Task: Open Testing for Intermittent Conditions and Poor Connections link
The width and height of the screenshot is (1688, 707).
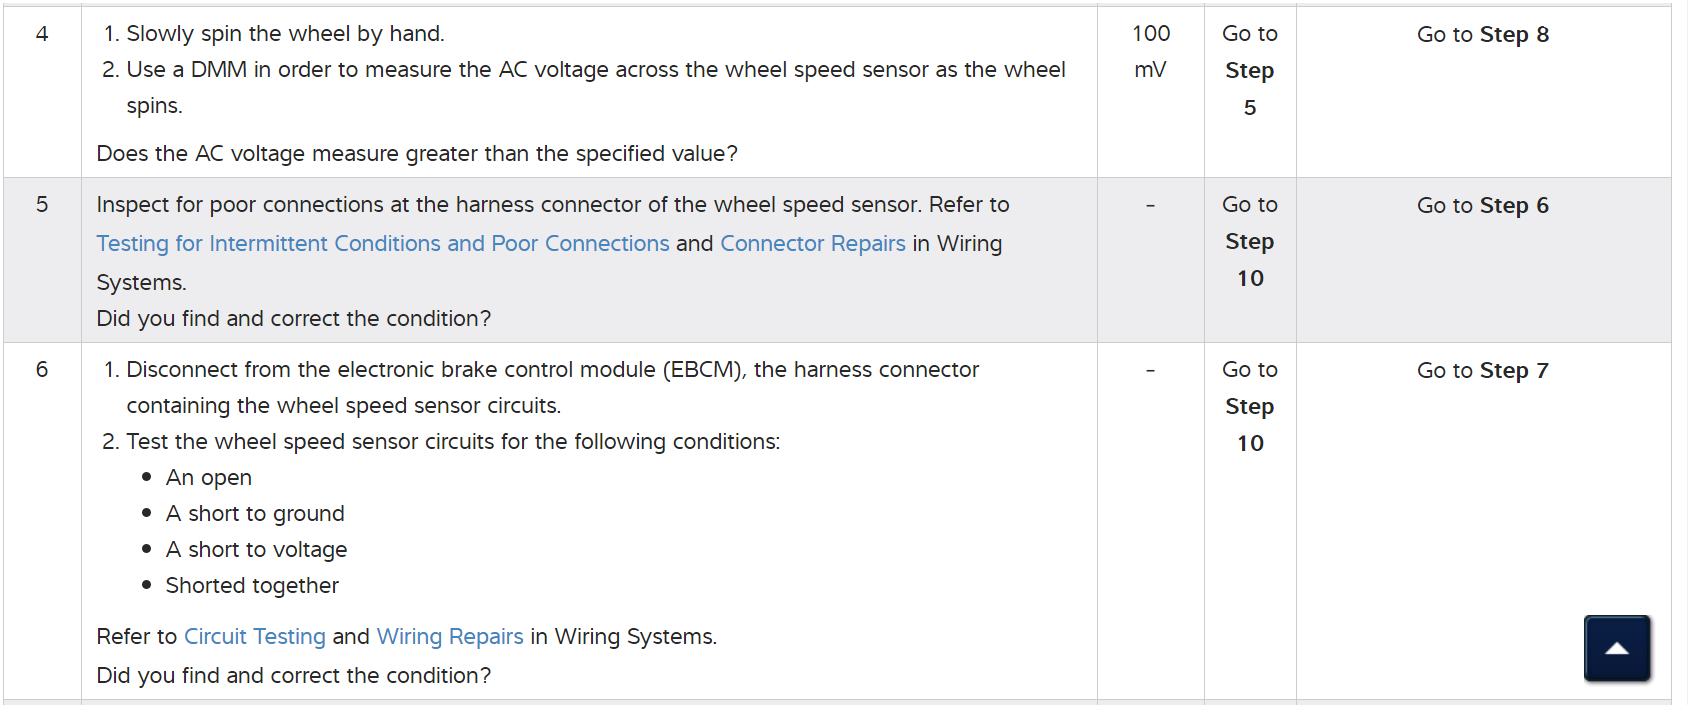Action: pyautogui.click(x=382, y=244)
